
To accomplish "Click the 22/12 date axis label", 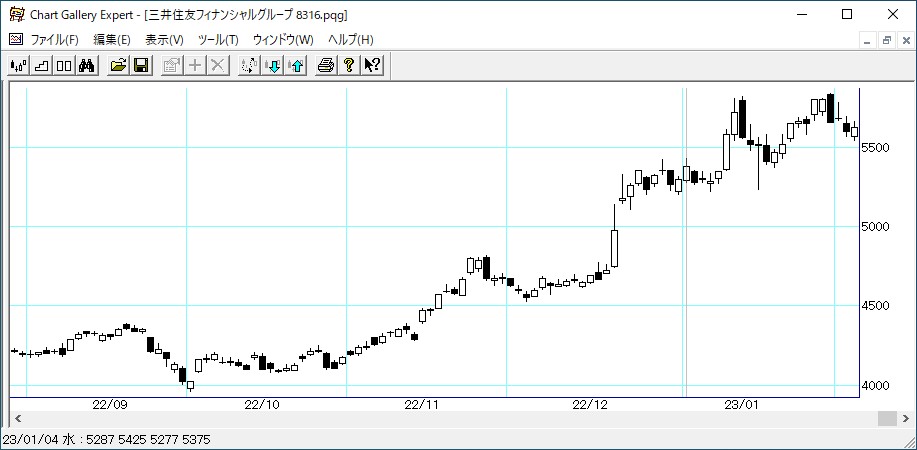I will click(591, 404).
